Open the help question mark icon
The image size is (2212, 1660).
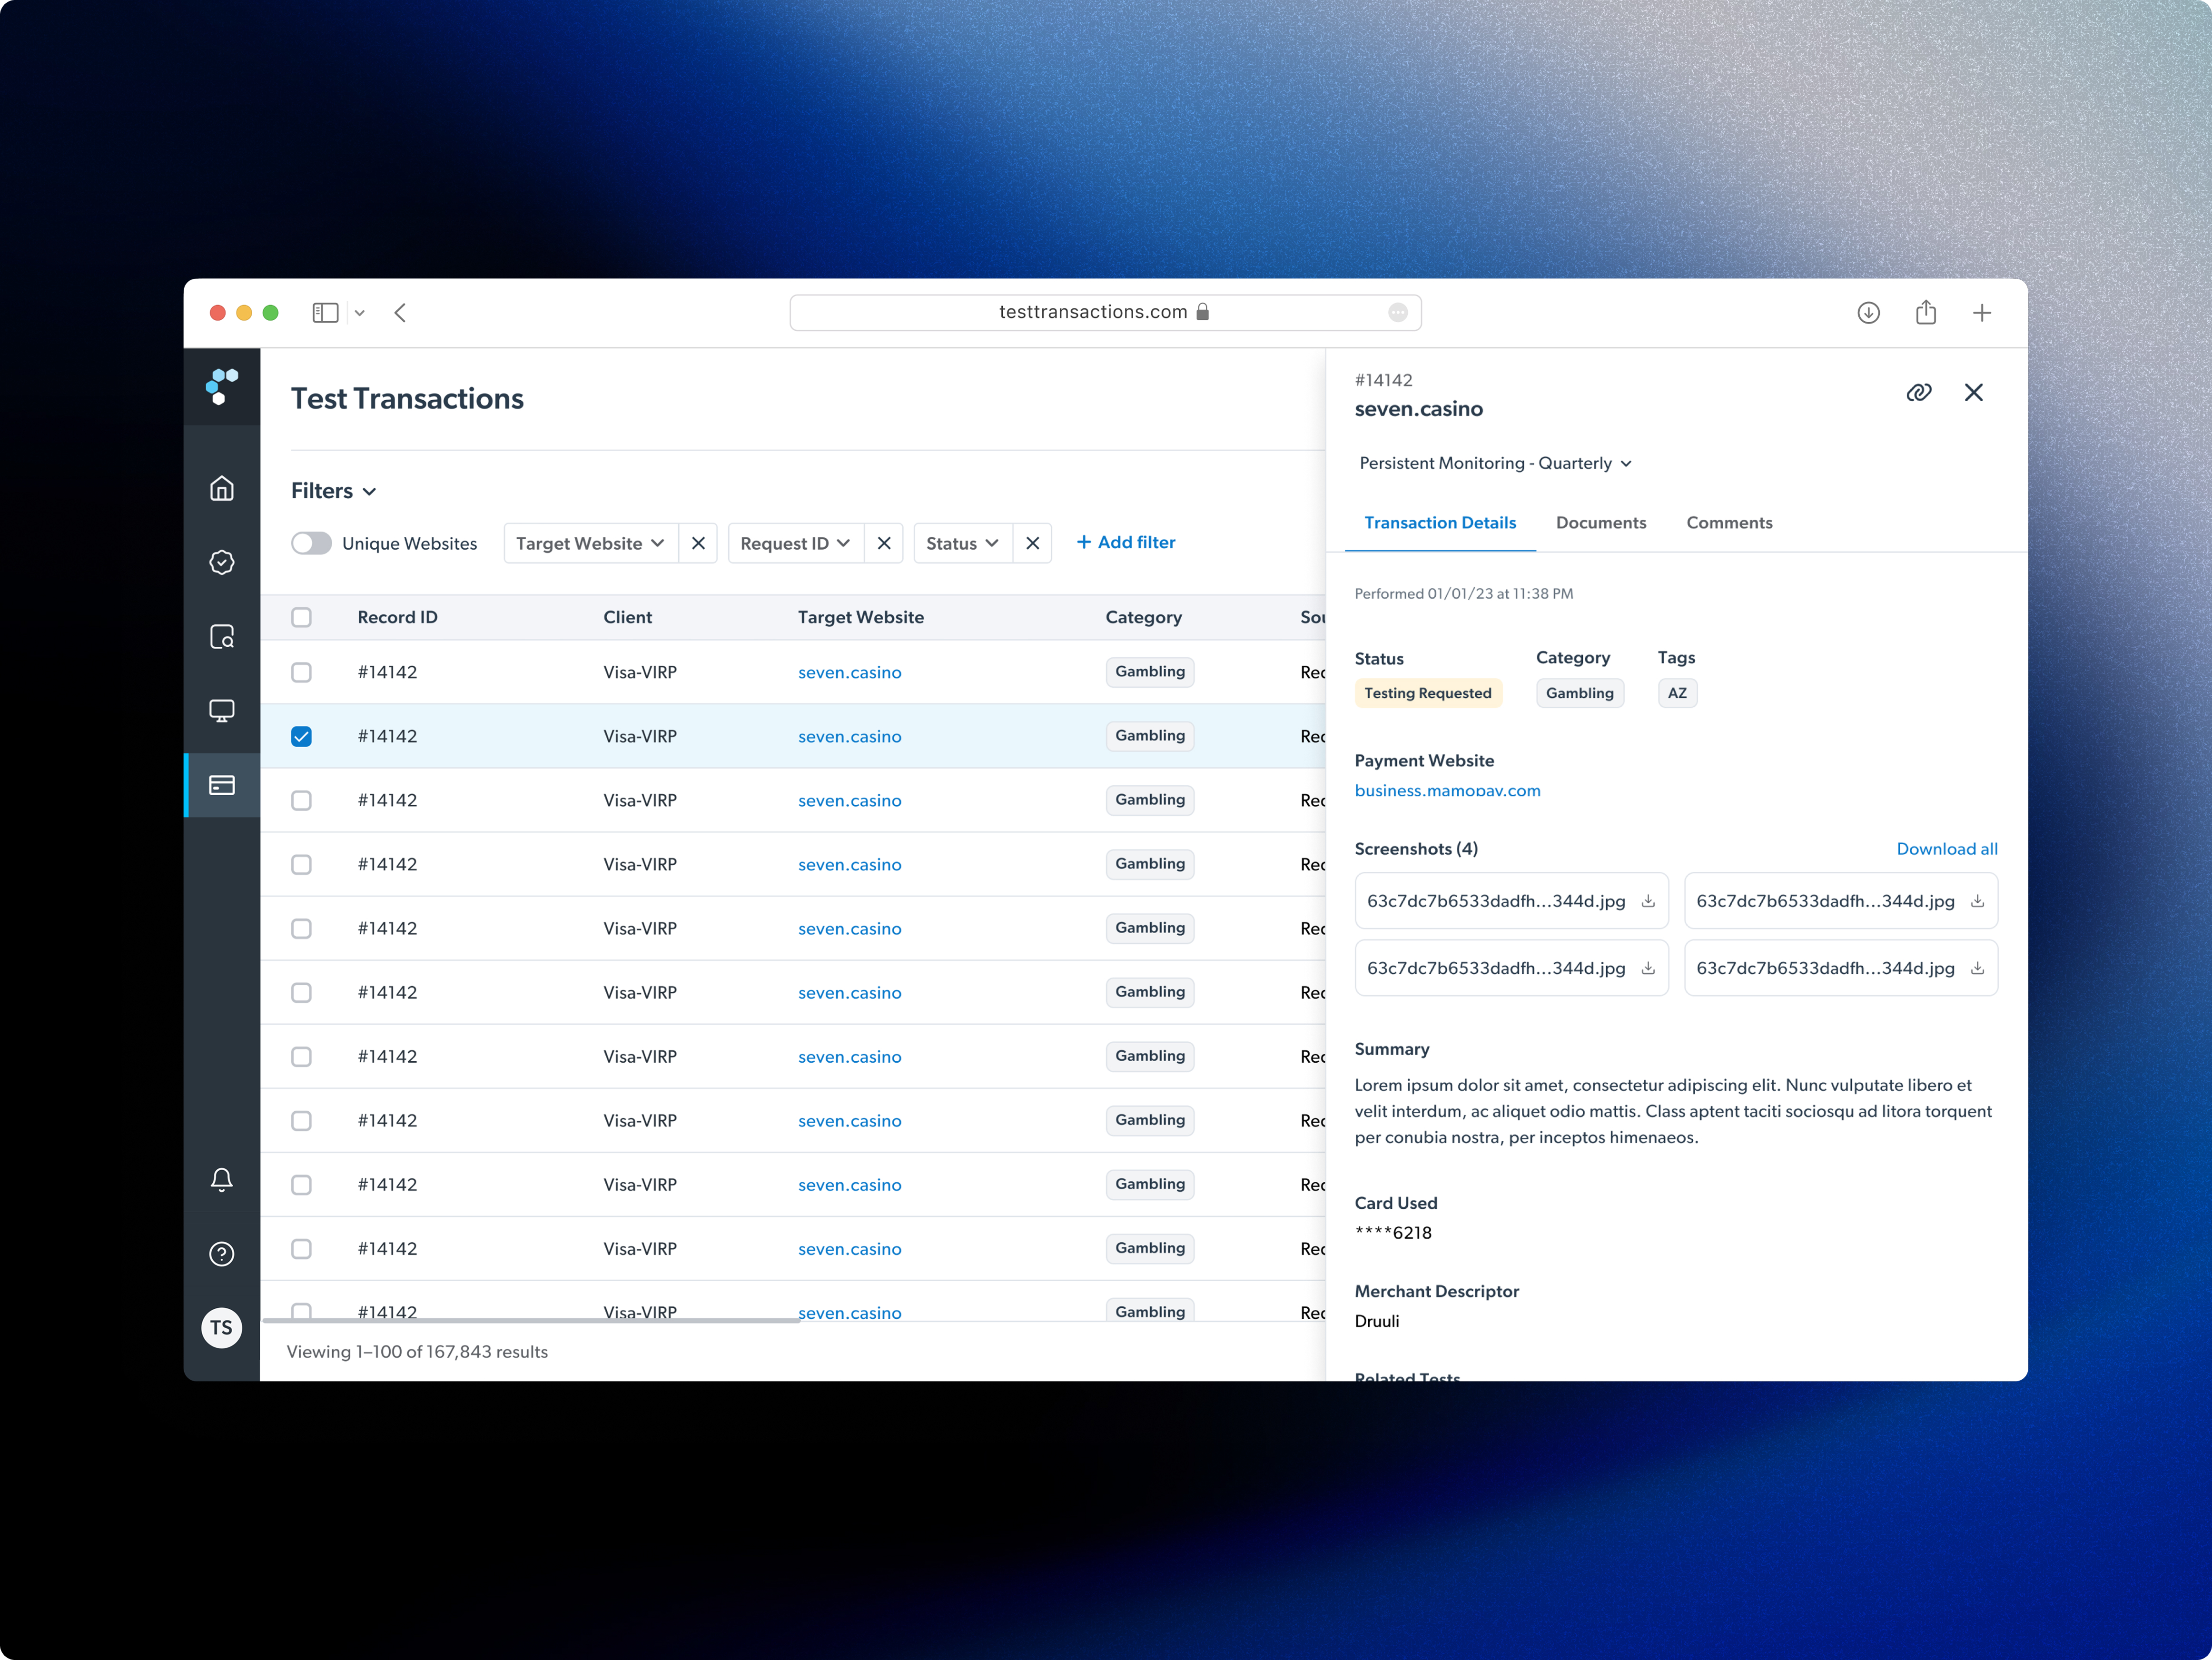pyautogui.click(x=222, y=1254)
